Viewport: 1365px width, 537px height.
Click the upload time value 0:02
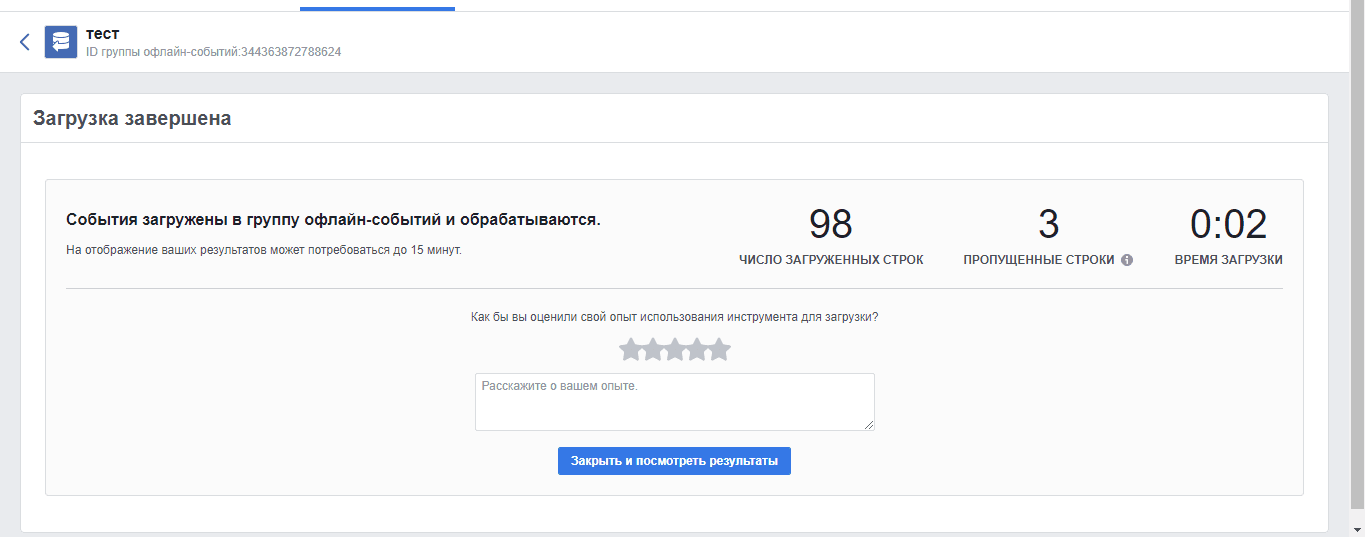(x=1228, y=225)
